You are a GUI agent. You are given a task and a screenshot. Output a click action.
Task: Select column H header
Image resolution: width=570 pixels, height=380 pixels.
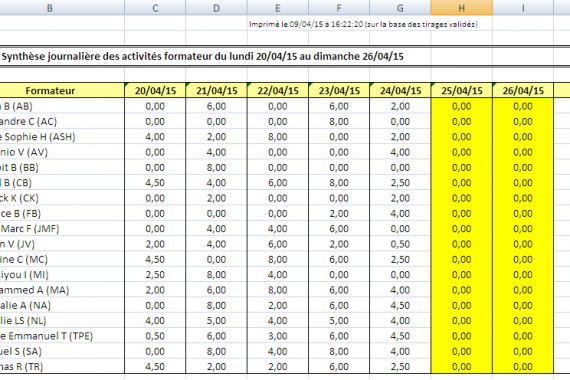coord(461,8)
